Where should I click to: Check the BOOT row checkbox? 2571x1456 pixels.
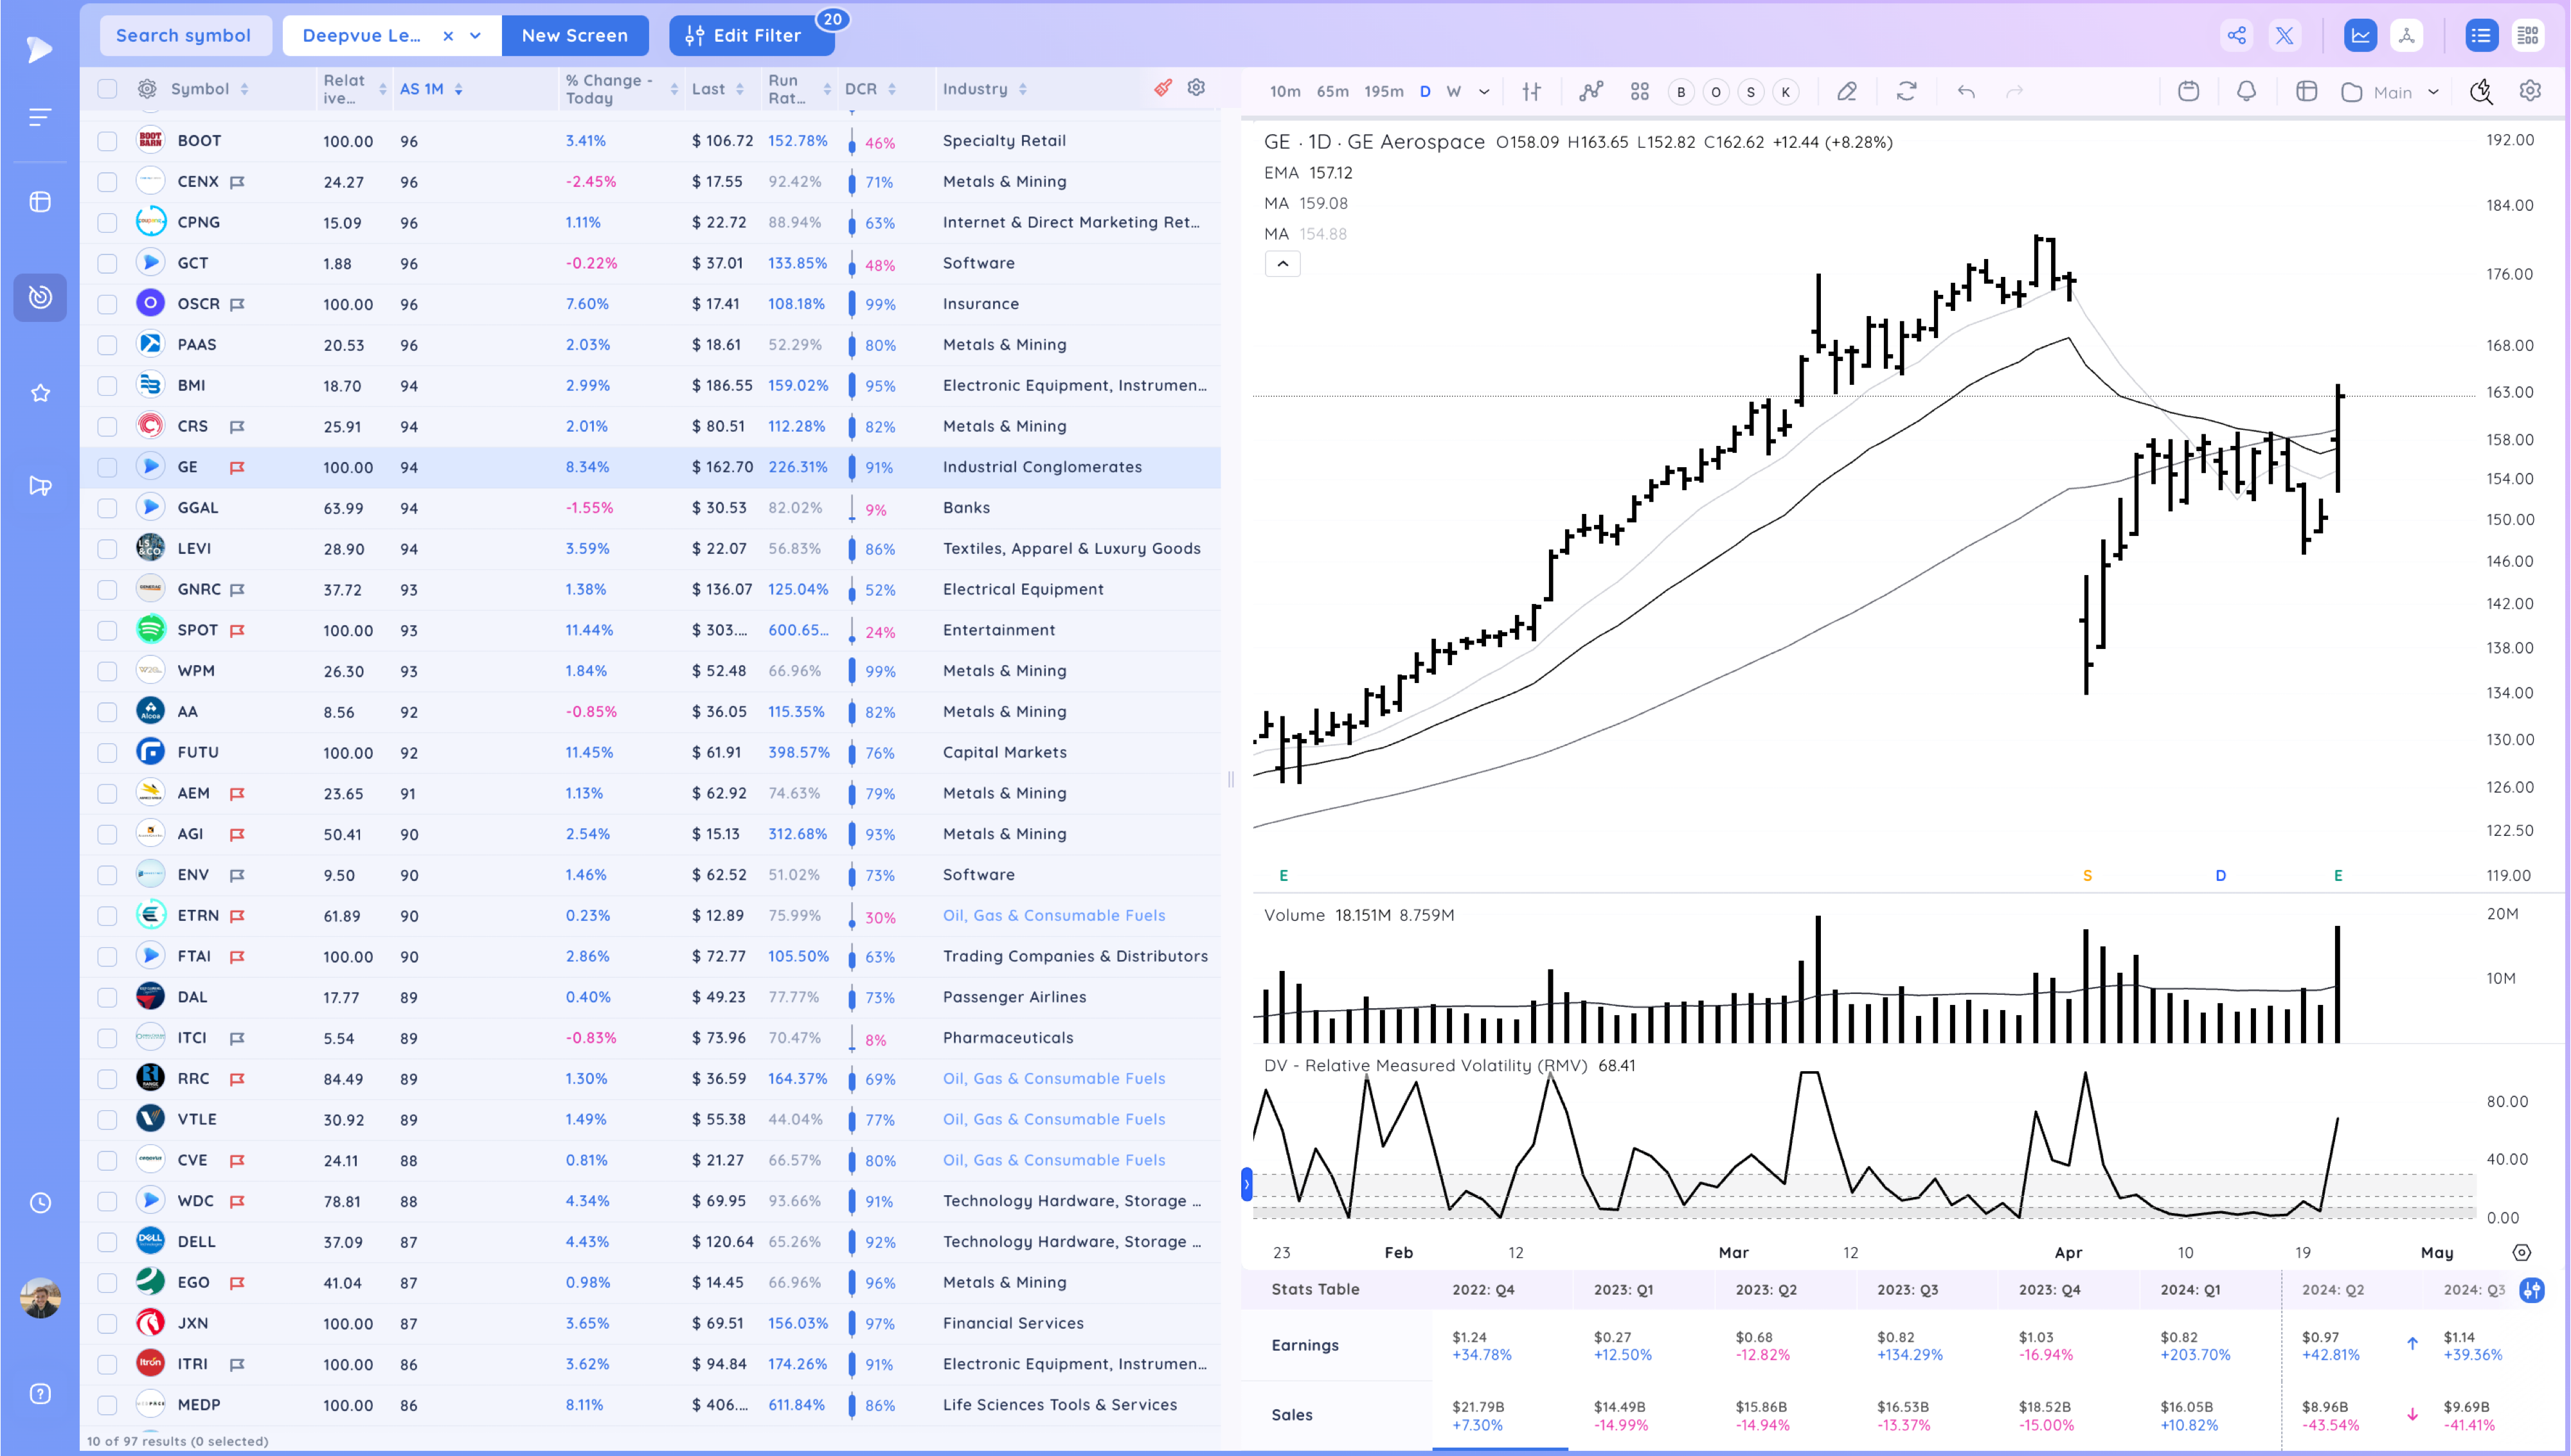tap(107, 141)
